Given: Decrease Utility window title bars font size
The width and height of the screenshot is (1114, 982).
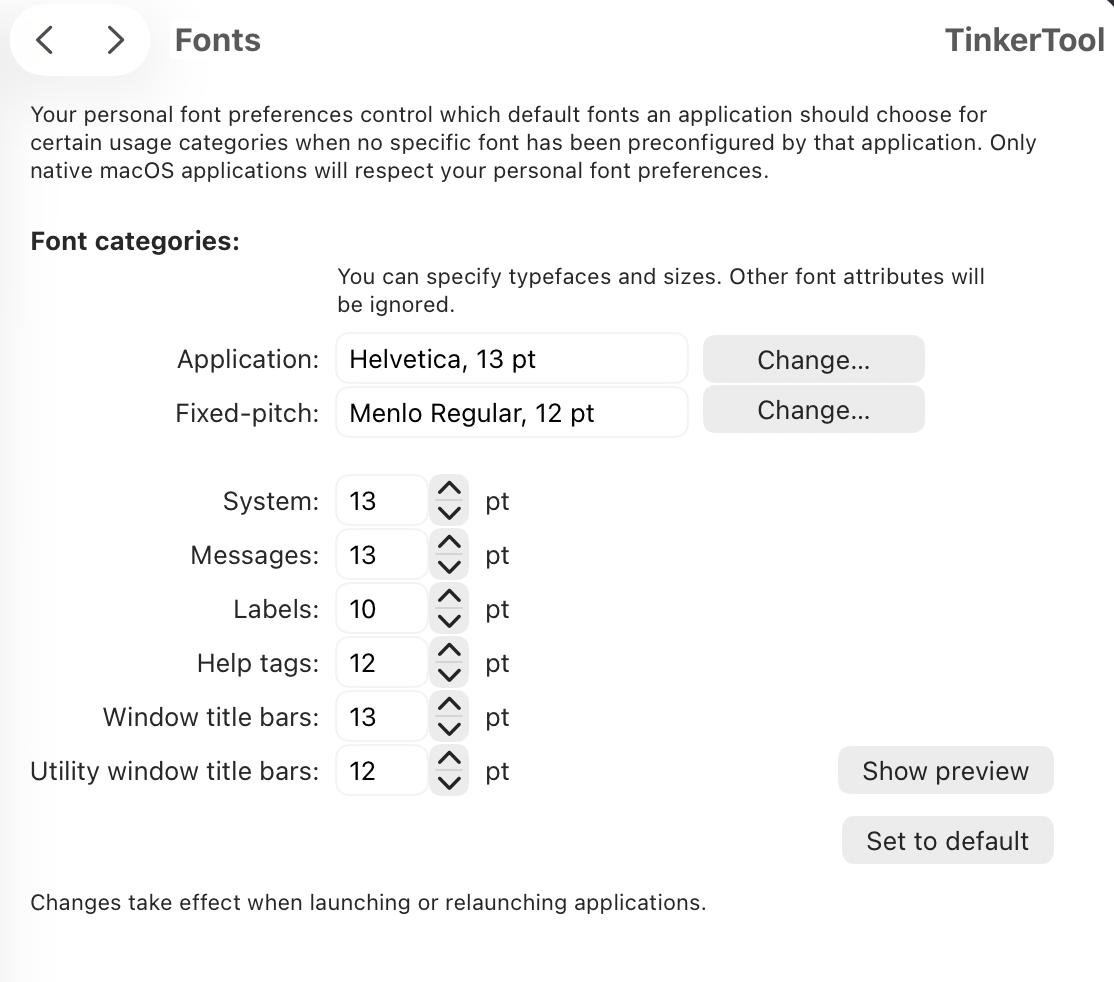Looking at the screenshot, I should click(450, 782).
